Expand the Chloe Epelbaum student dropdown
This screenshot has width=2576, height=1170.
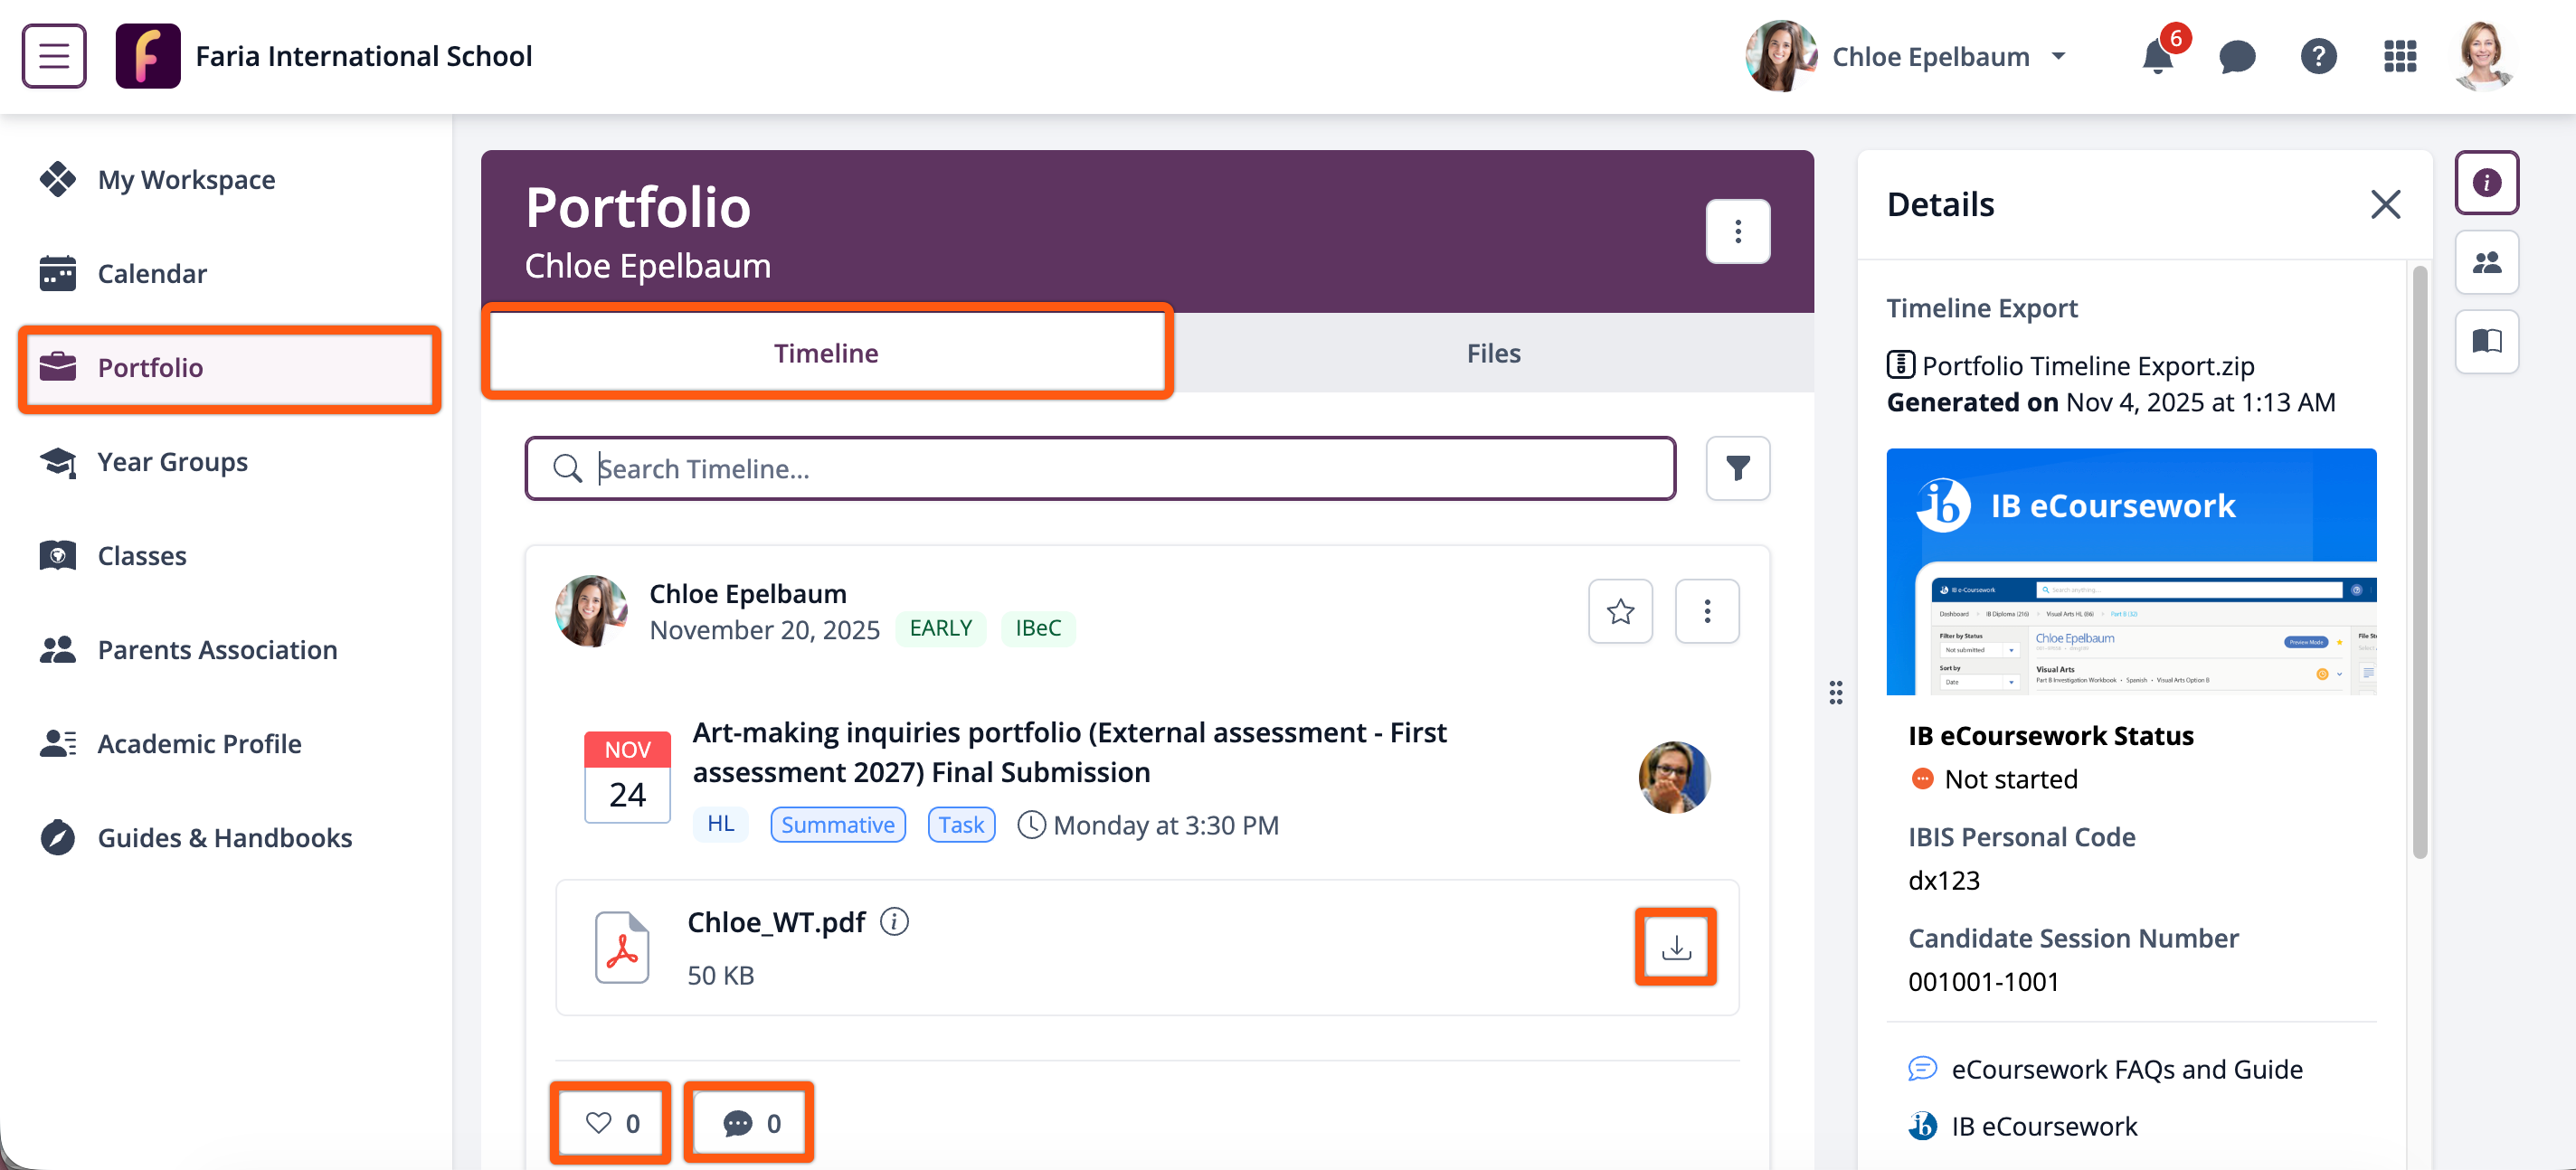click(2058, 57)
